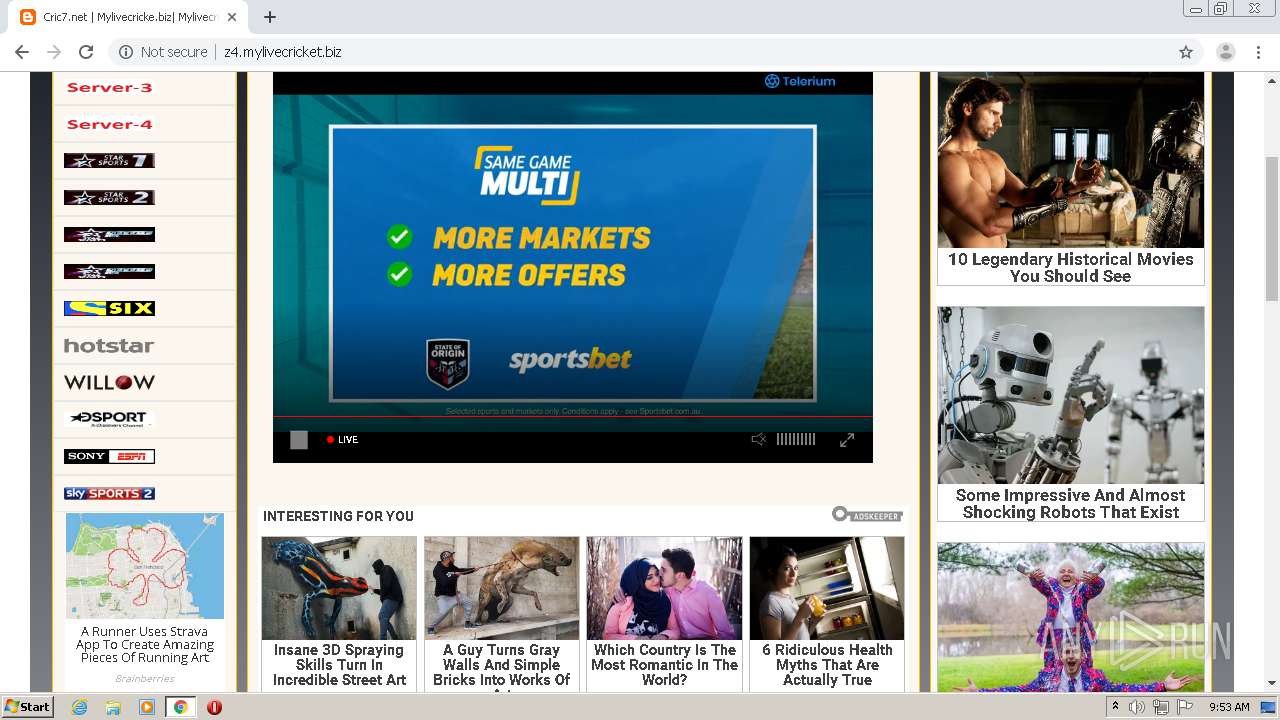Jump to the LIVE indicator
This screenshot has width=1280, height=720.
click(342, 440)
